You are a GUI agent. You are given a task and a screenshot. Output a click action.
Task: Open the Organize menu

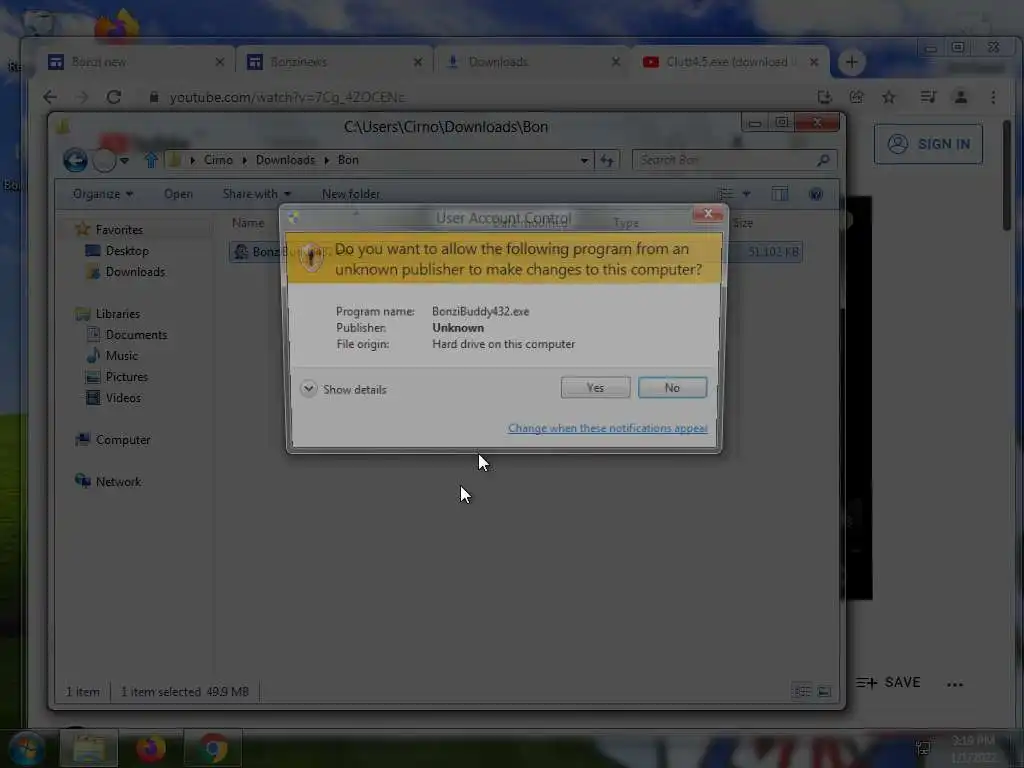coord(103,194)
